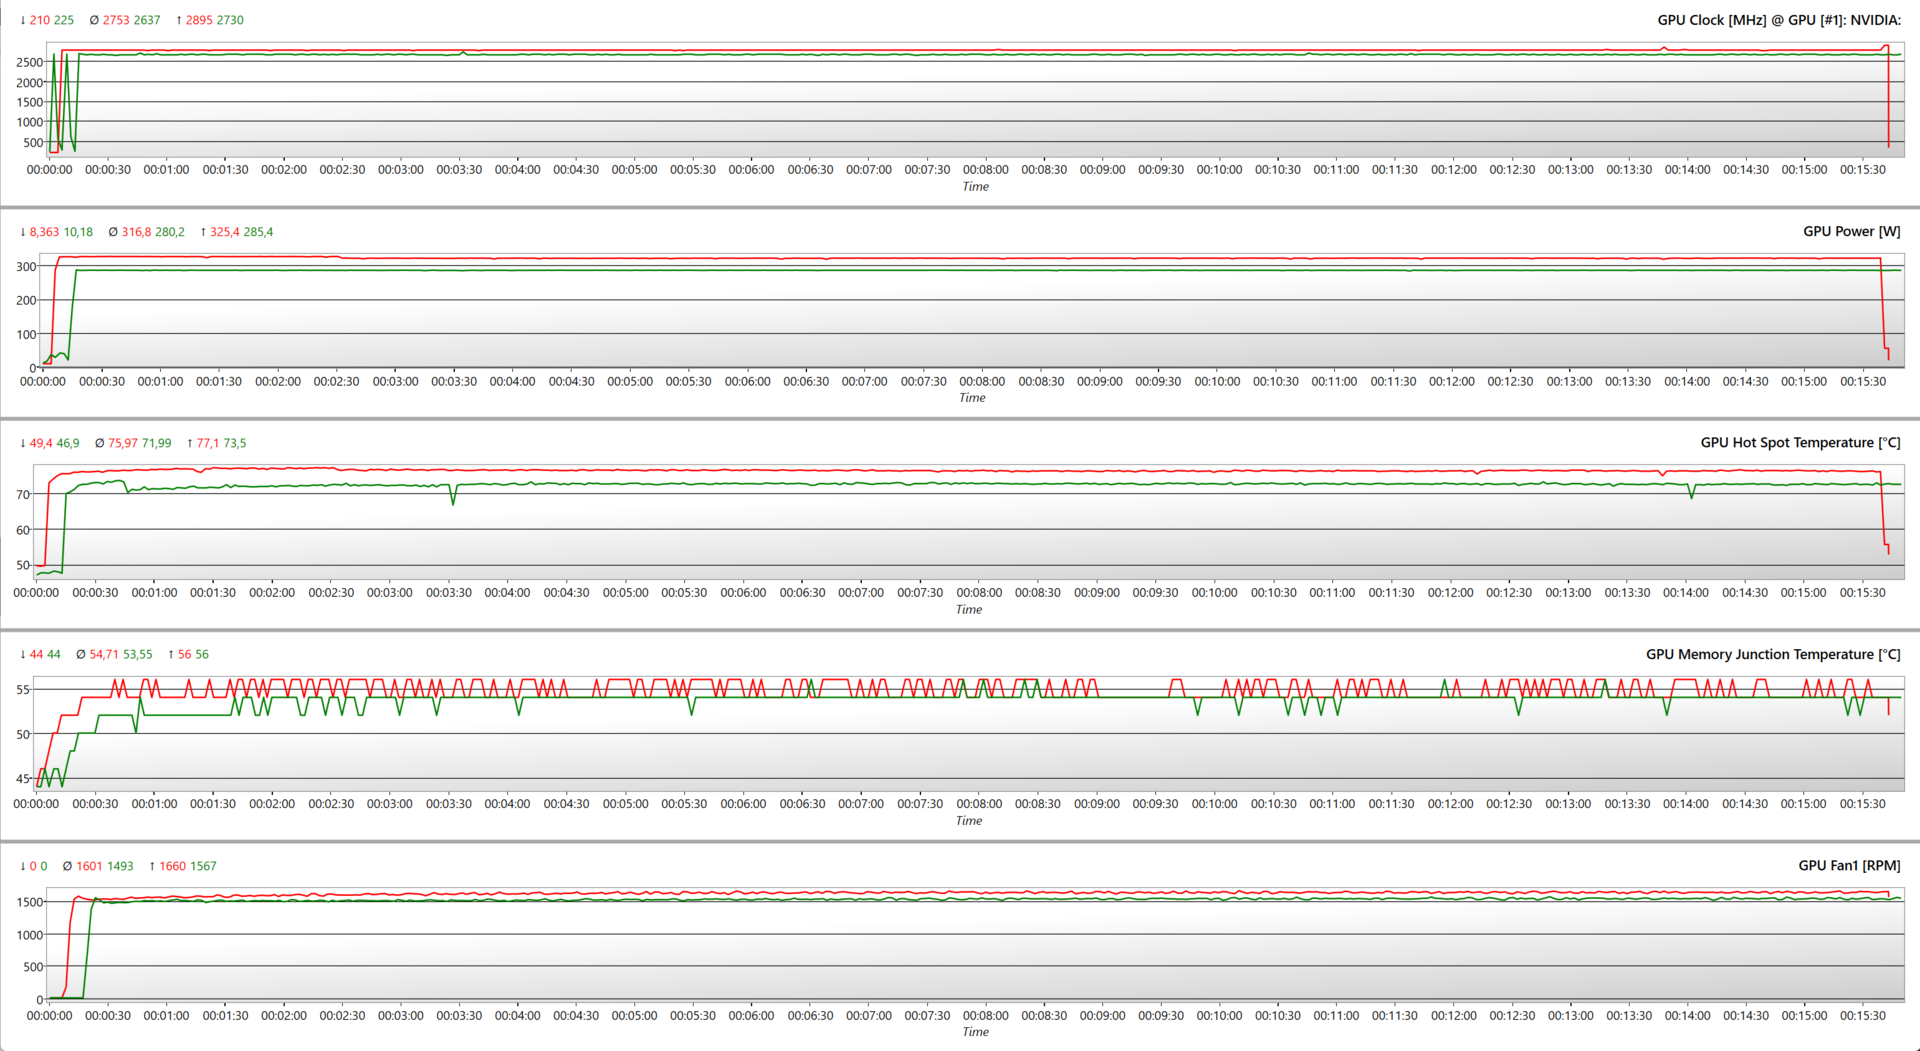The width and height of the screenshot is (1920, 1051).
Task: Select the green average value 280,2 for GPU Power
Action: [170, 232]
